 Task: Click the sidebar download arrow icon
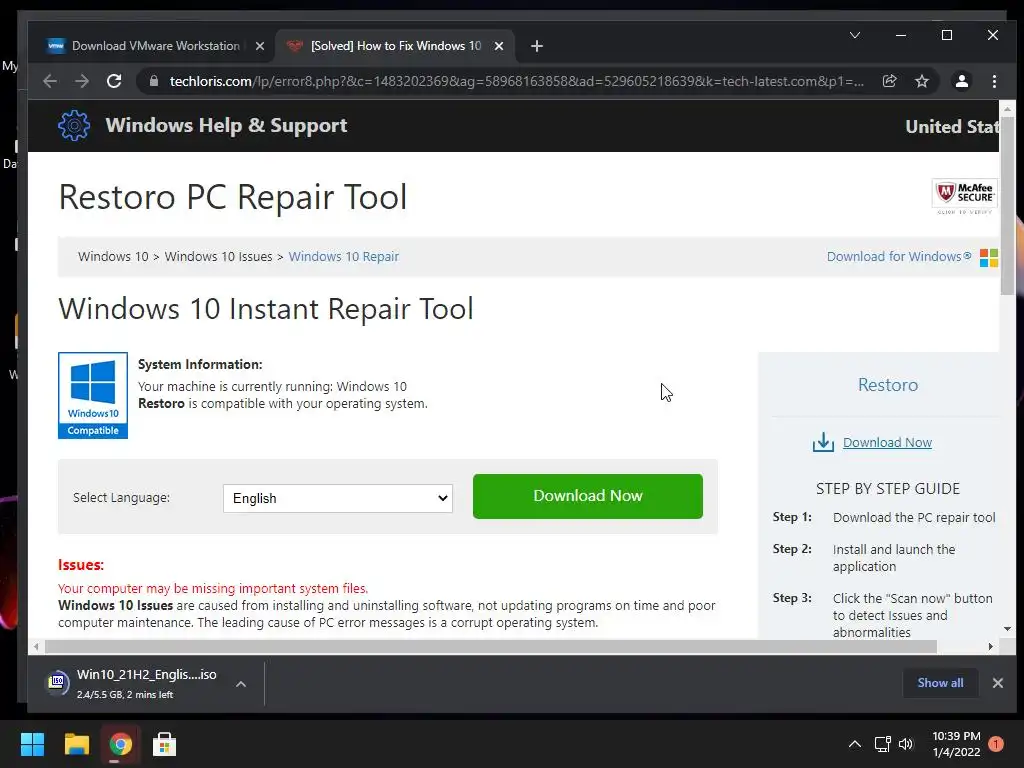click(x=823, y=442)
